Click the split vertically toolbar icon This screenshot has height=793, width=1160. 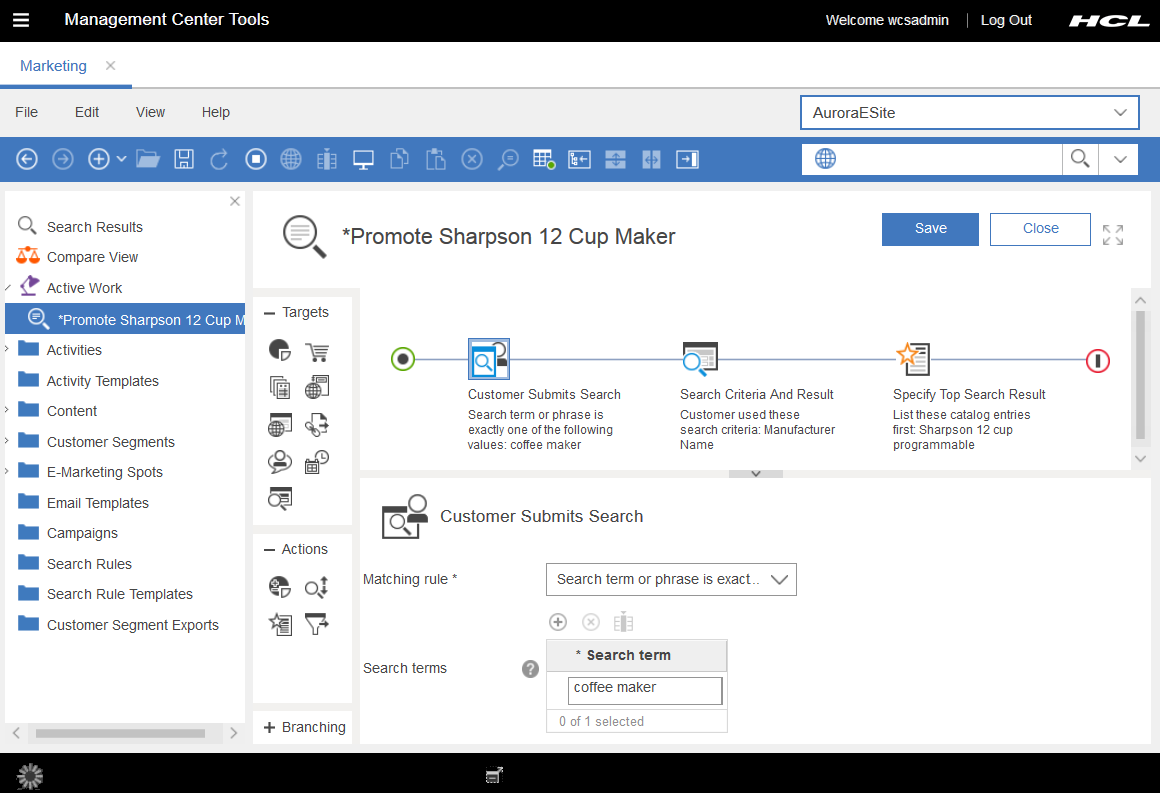click(651, 159)
